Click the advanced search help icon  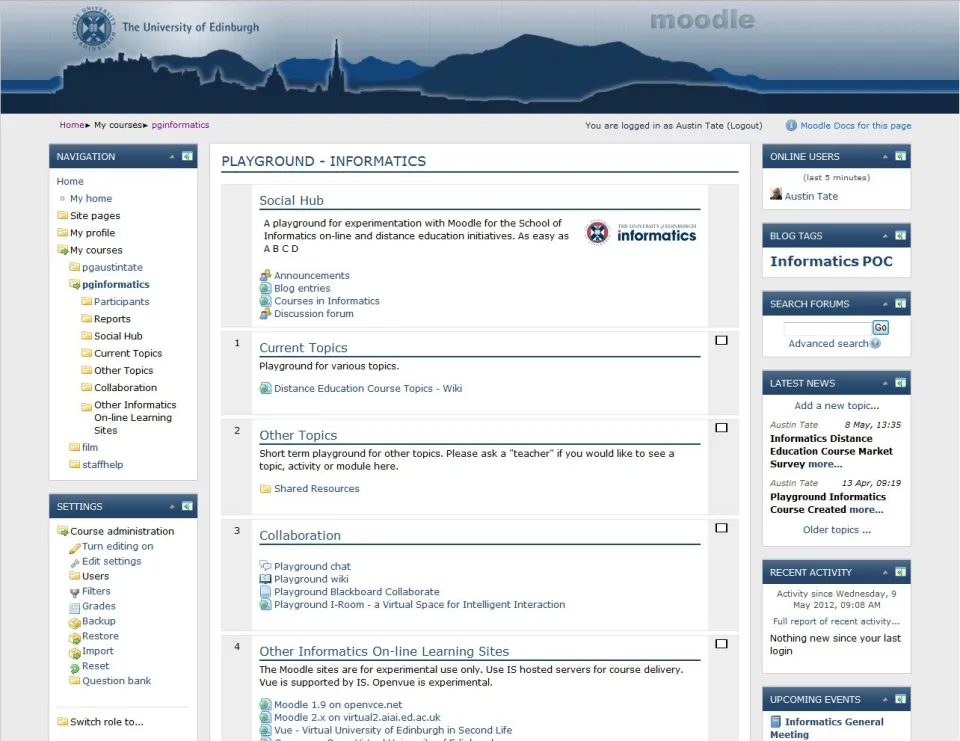(876, 344)
